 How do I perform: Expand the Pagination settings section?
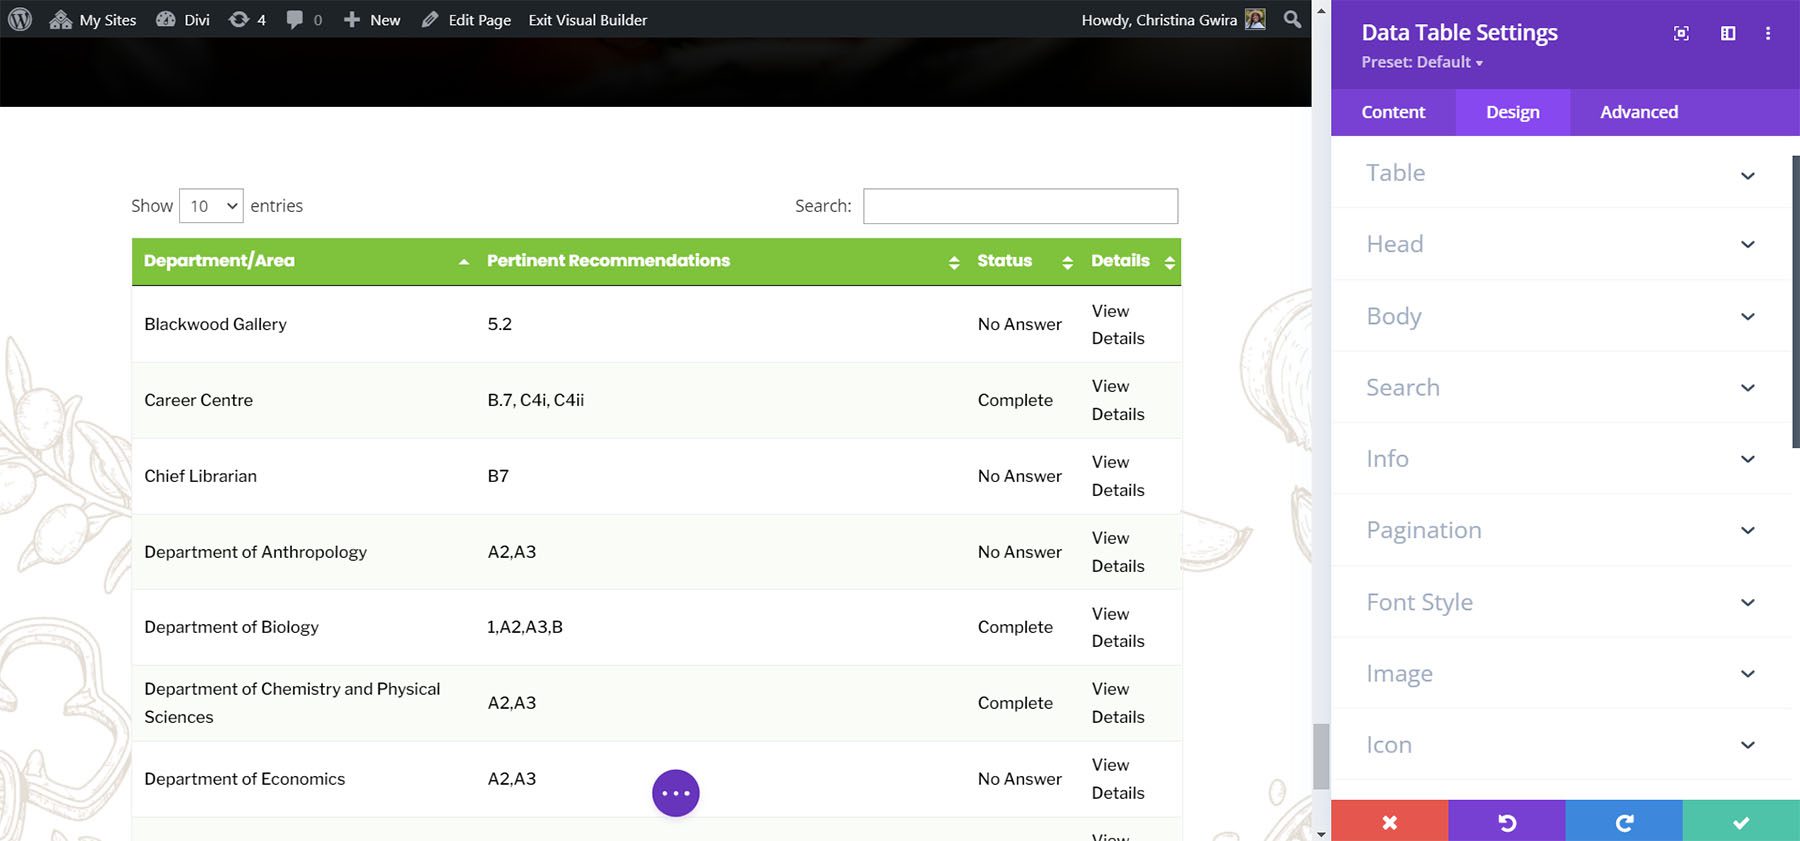[1561, 530]
